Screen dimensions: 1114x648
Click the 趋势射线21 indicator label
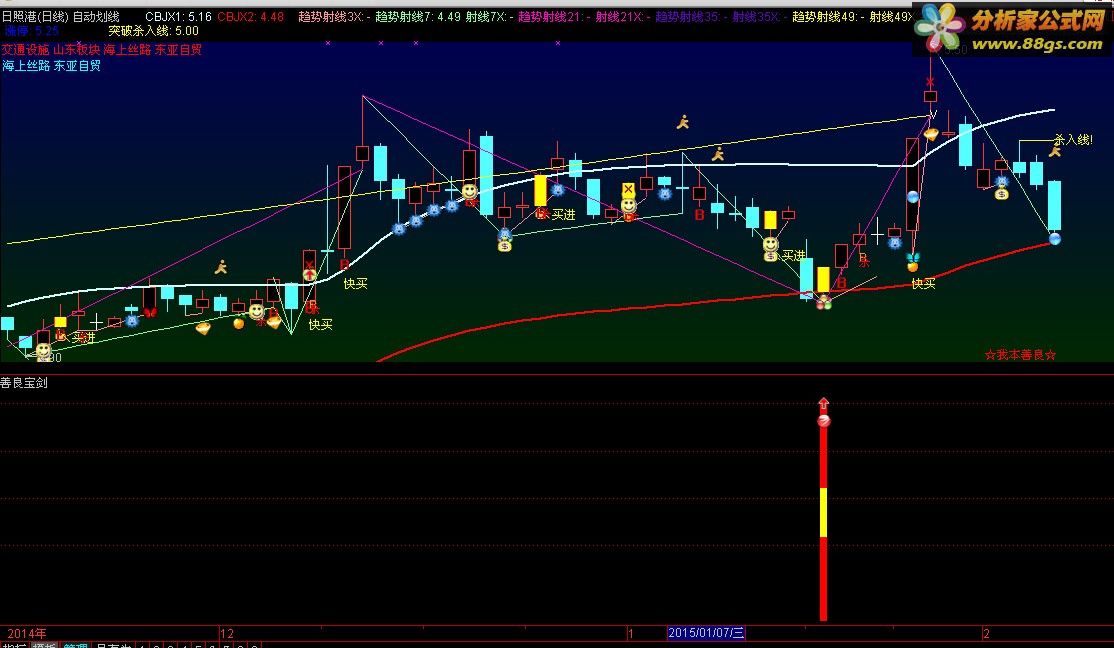click(x=551, y=16)
